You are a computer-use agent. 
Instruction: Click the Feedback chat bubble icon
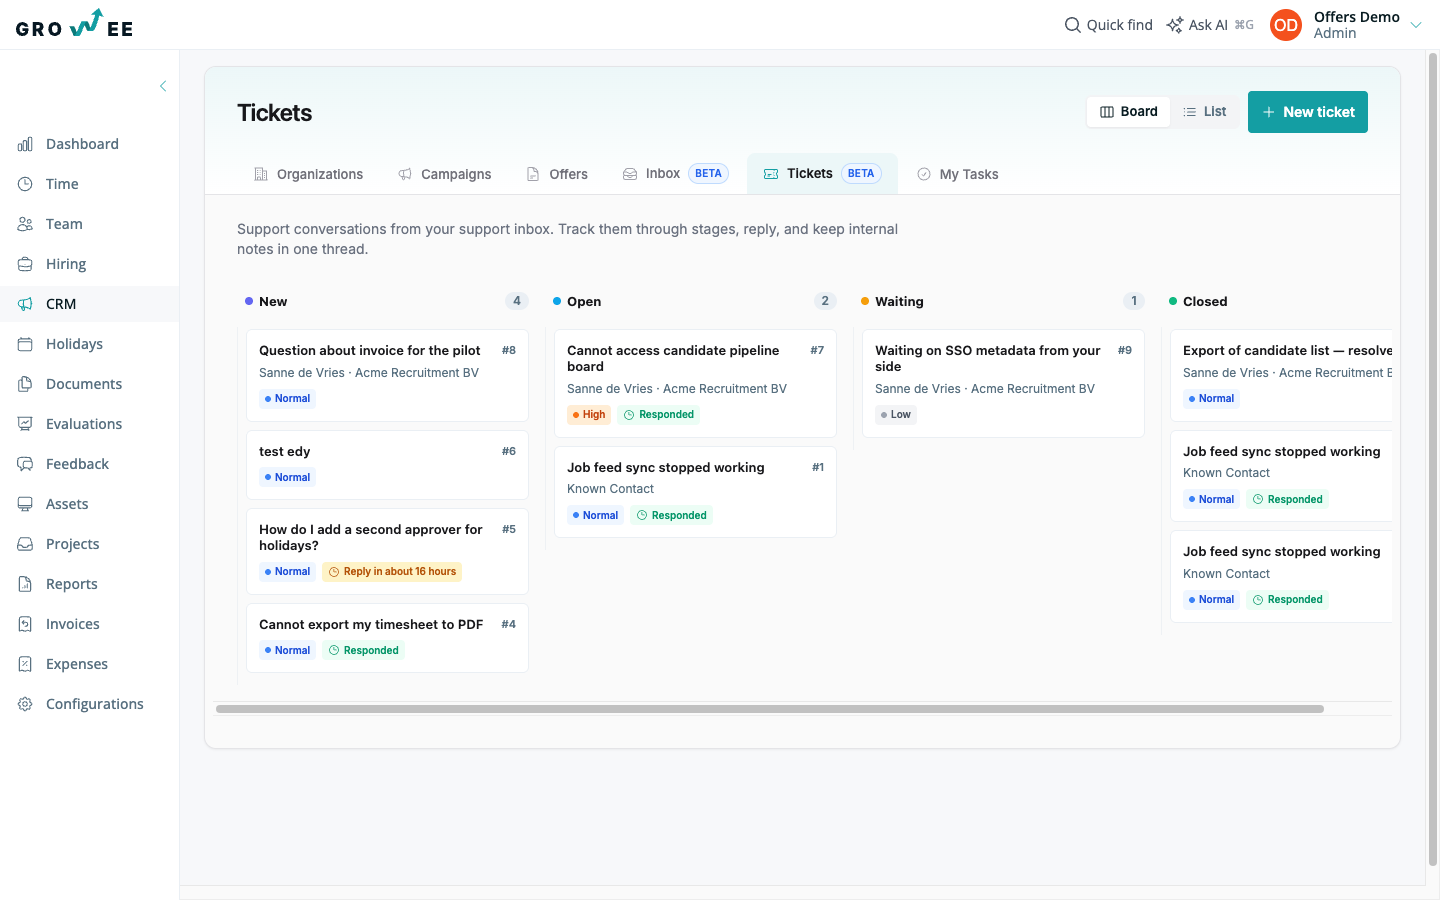[x=25, y=464]
